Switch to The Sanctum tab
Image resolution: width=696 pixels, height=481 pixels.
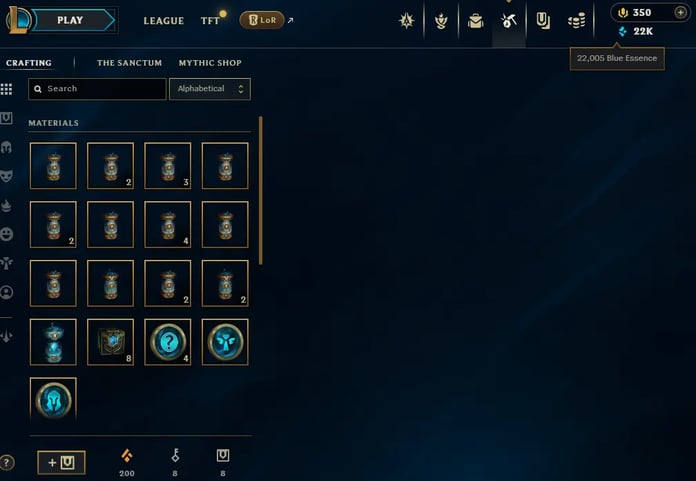pos(129,63)
